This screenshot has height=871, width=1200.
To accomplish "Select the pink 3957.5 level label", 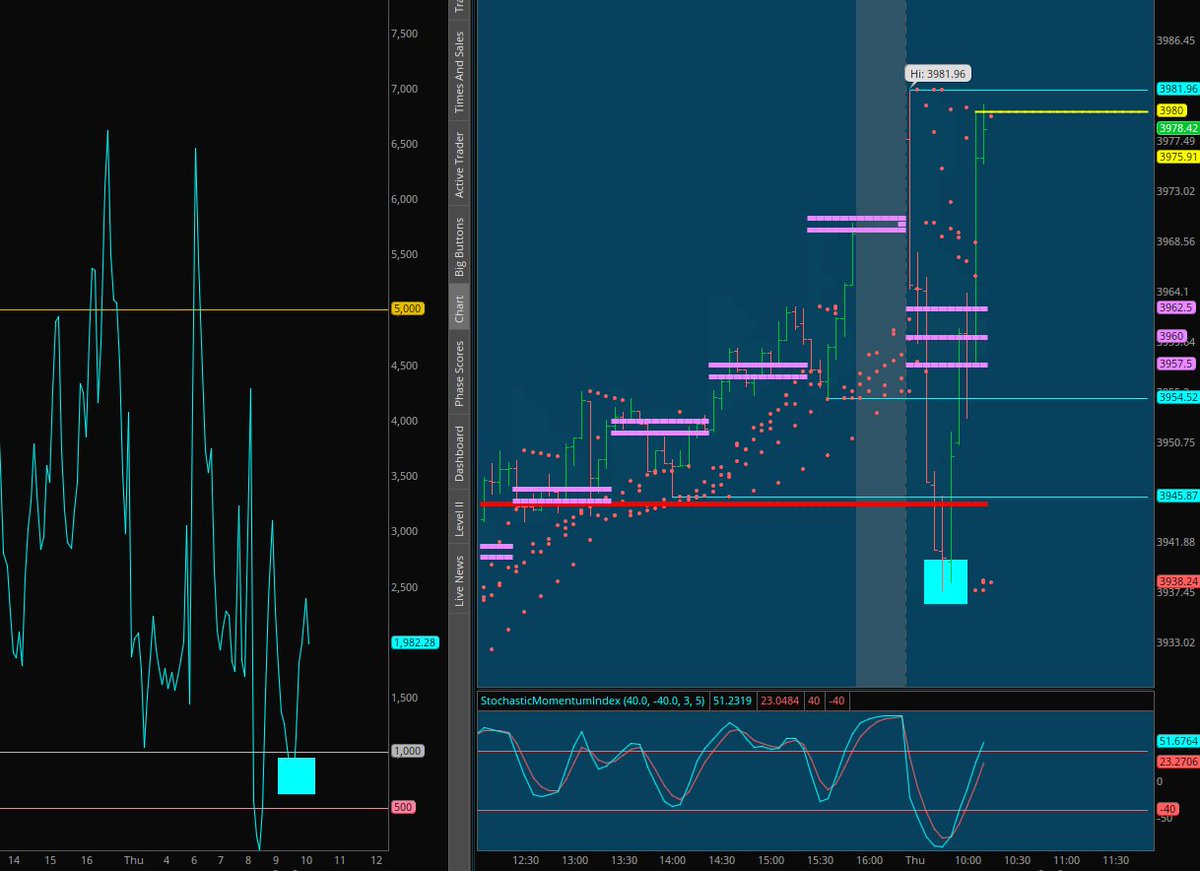I will 1174,362.
